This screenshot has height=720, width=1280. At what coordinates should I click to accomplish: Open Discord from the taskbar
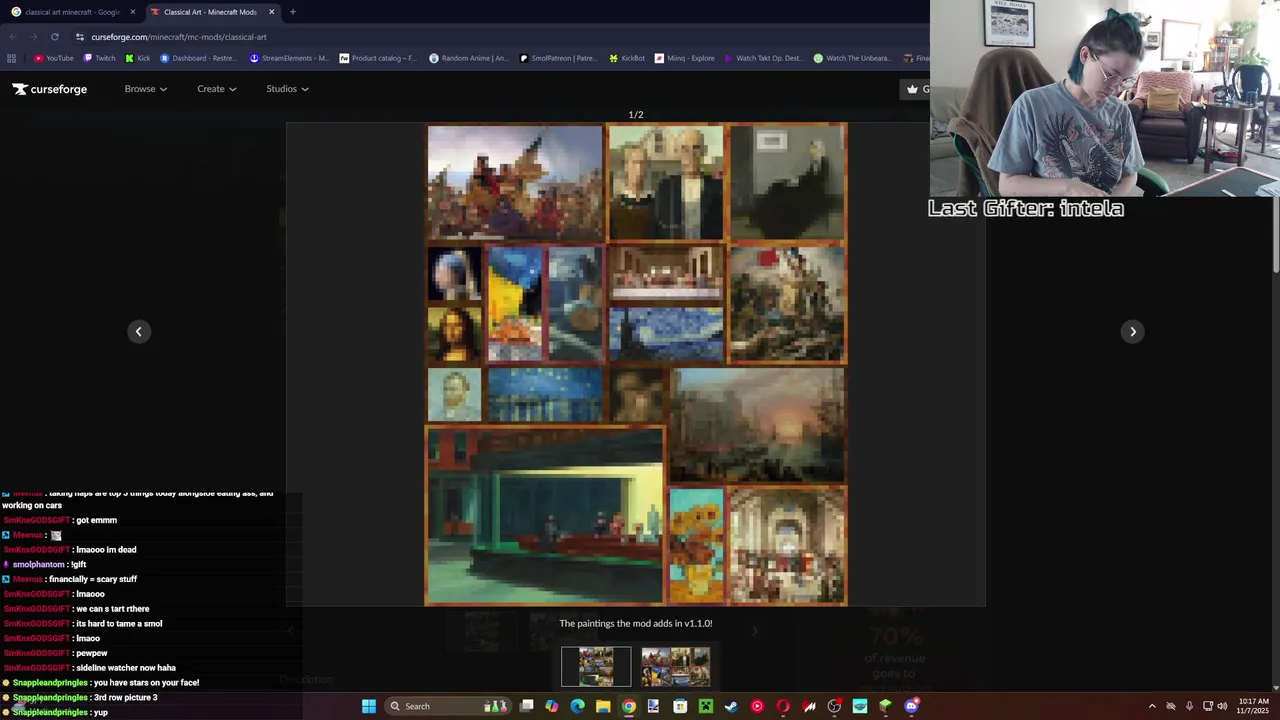pyautogui.click(x=911, y=706)
